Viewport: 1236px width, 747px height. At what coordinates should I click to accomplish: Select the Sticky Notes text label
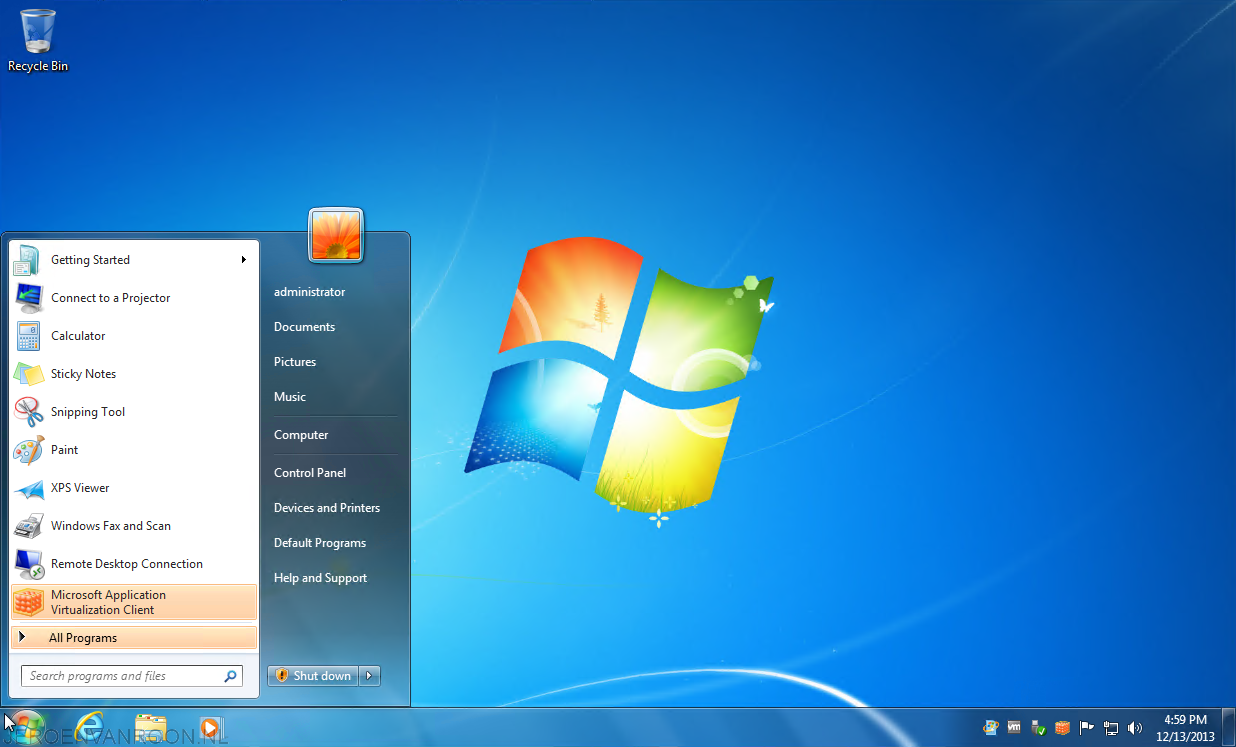pyautogui.click(x=84, y=374)
